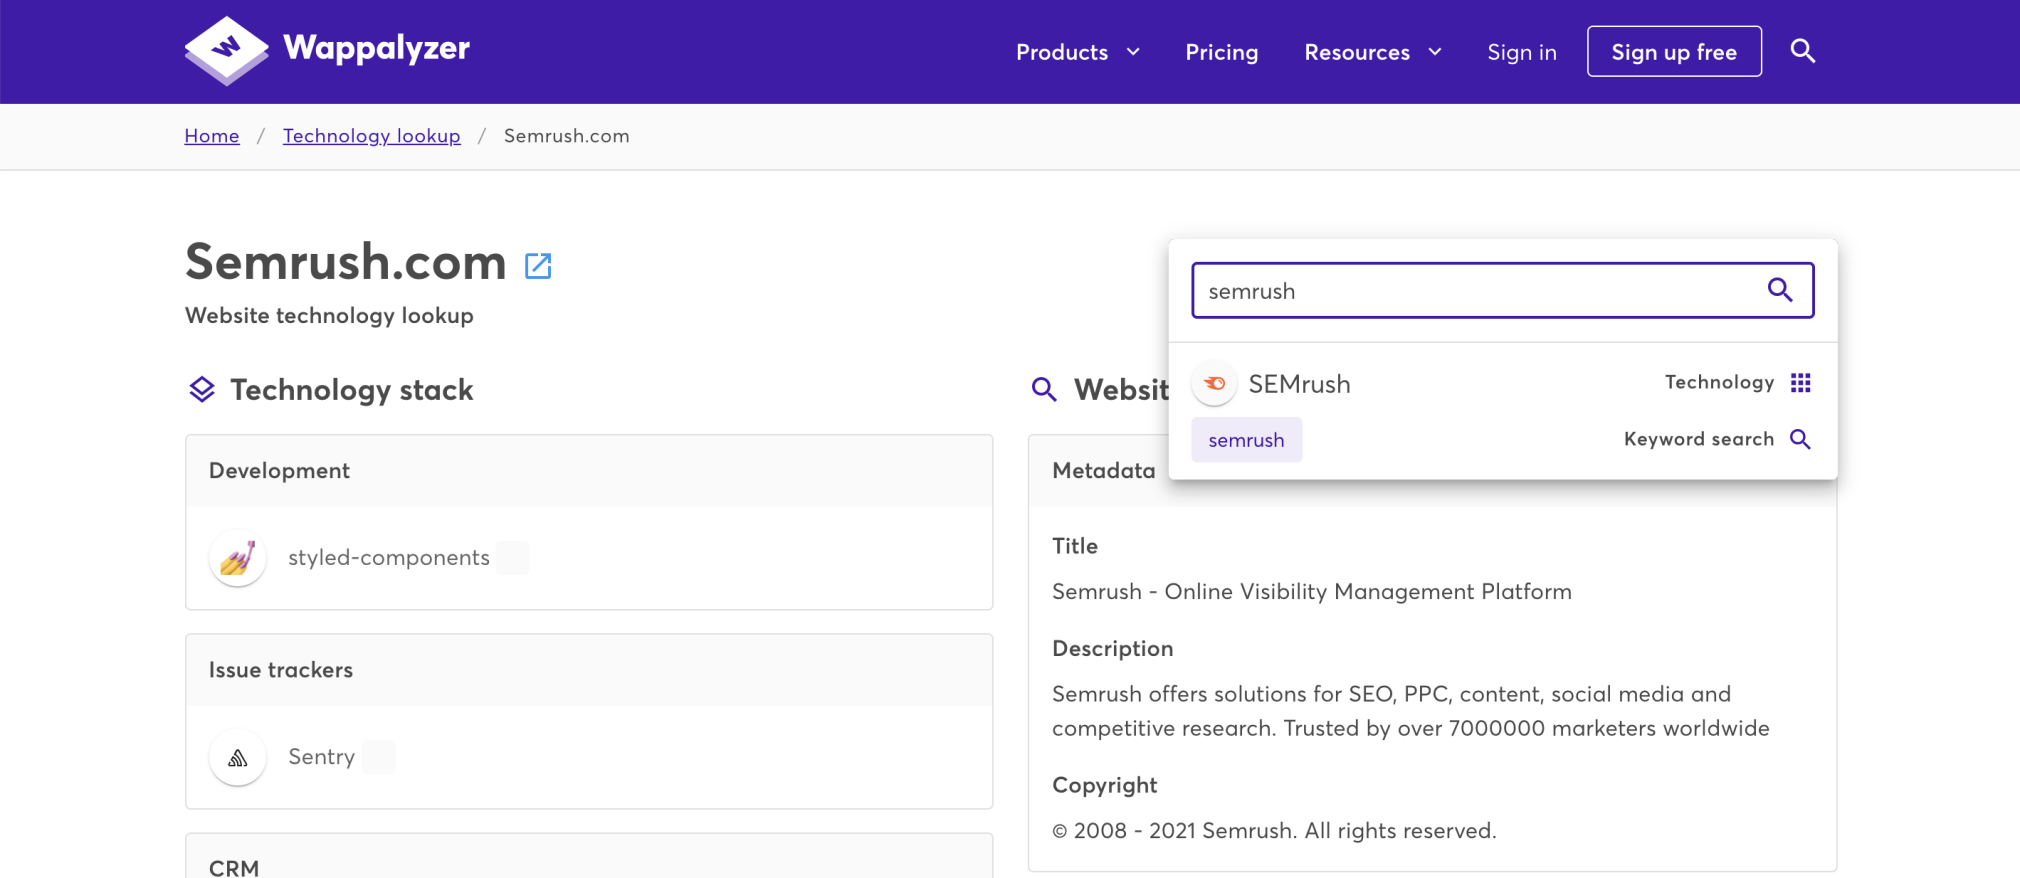The width and height of the screenshot is (2020, 878).
Task: Select the title text 'Online Visibility Management Platform'
Action: pos(1368,592)
